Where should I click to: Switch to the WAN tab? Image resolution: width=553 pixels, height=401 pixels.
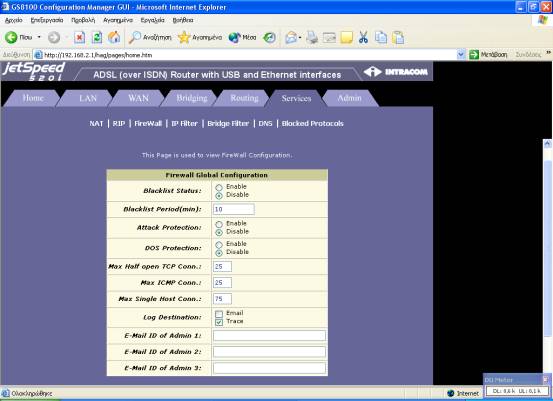(138, 98)
